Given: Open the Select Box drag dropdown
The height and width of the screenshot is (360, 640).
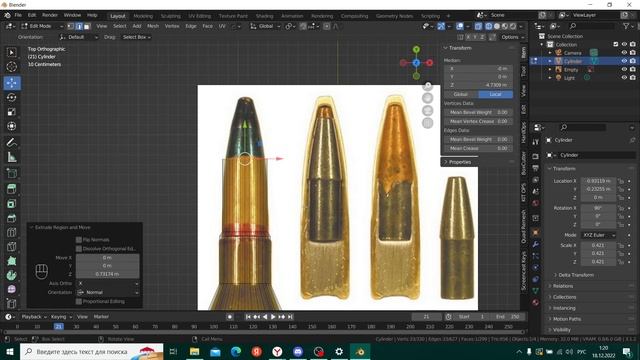Looking at the screenshot, I should point(136,37).
